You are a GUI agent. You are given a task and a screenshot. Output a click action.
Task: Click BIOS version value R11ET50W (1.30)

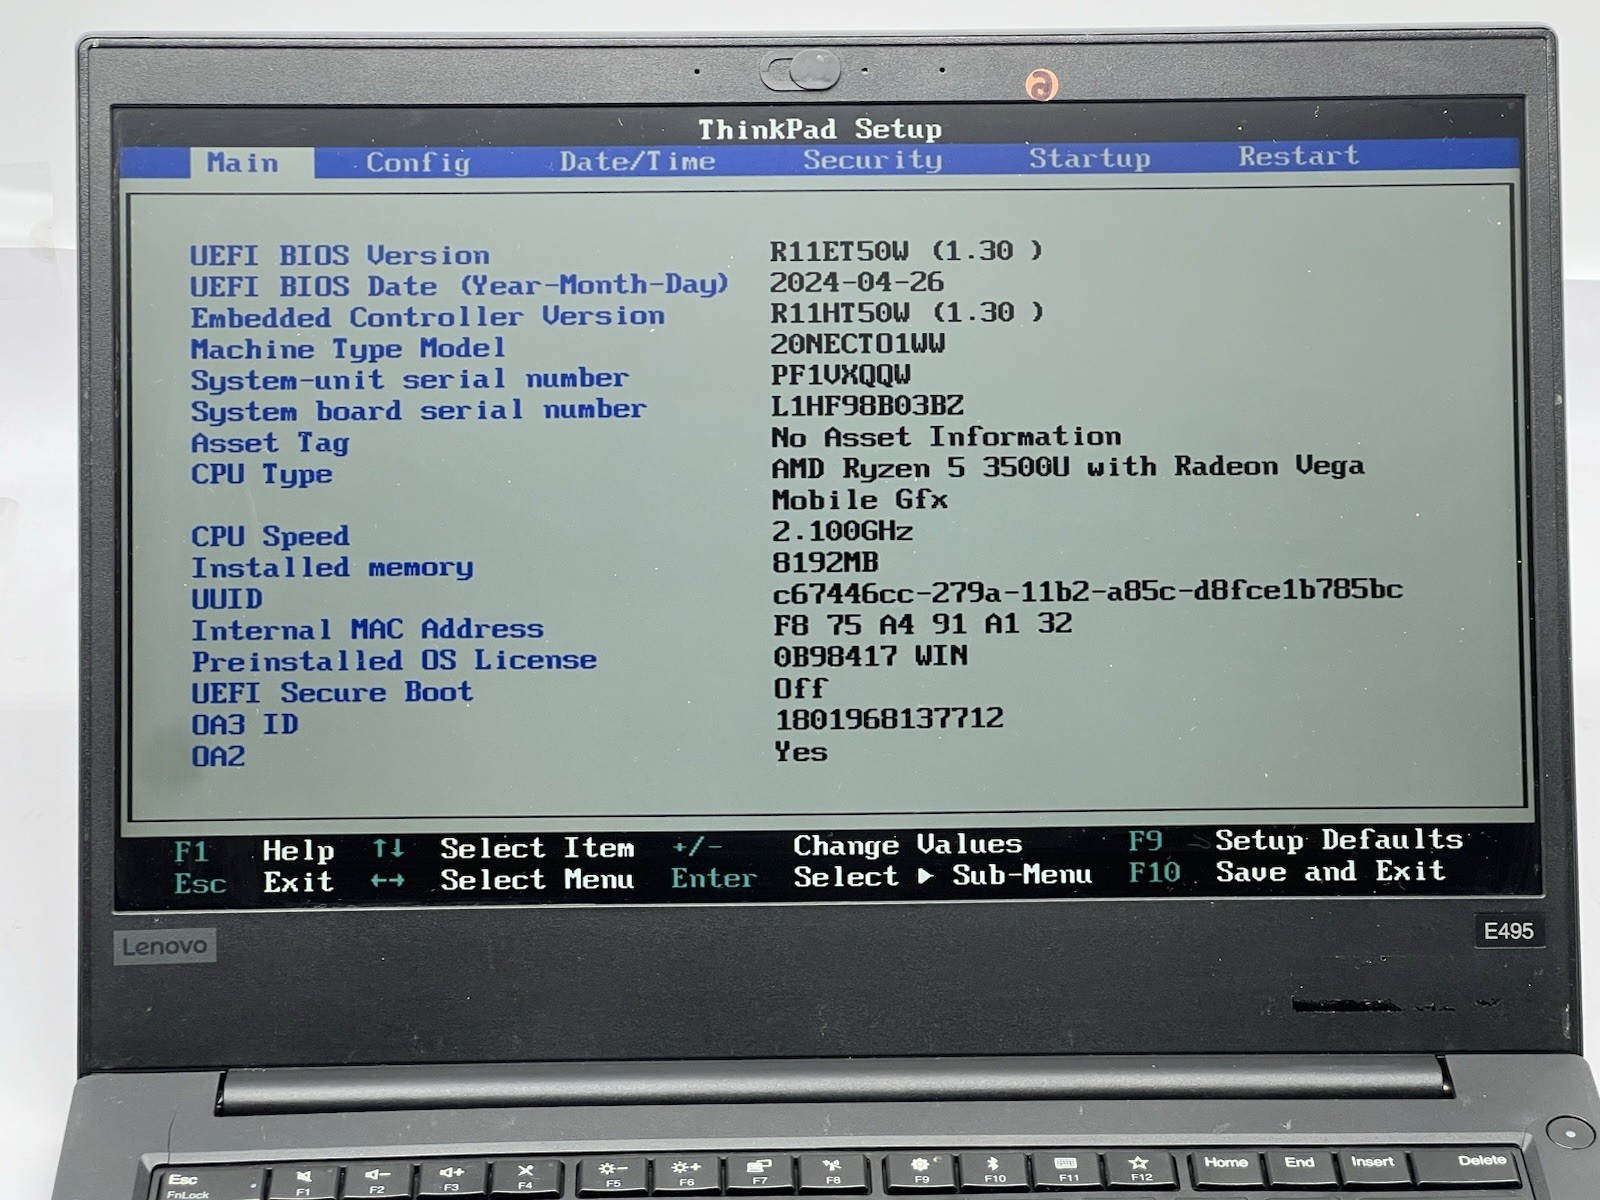(x=906, y=251)
